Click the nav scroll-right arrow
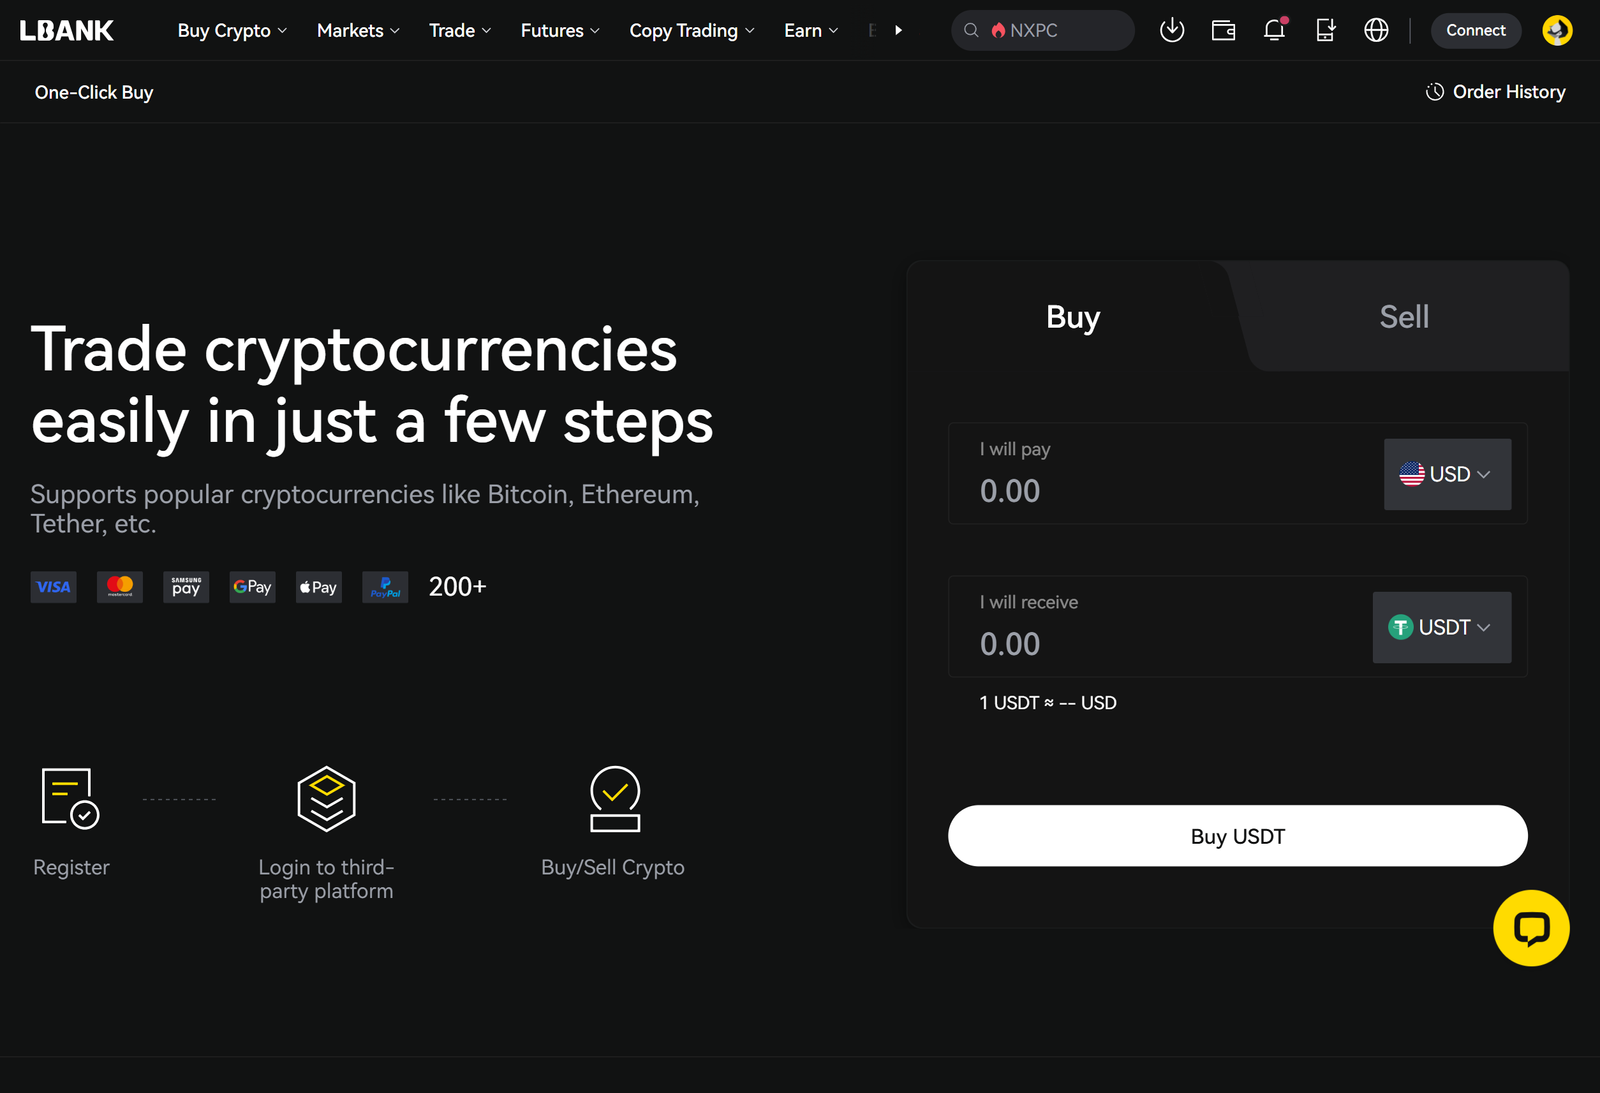Screen dimensions: 1600x1093 point(898,31)
